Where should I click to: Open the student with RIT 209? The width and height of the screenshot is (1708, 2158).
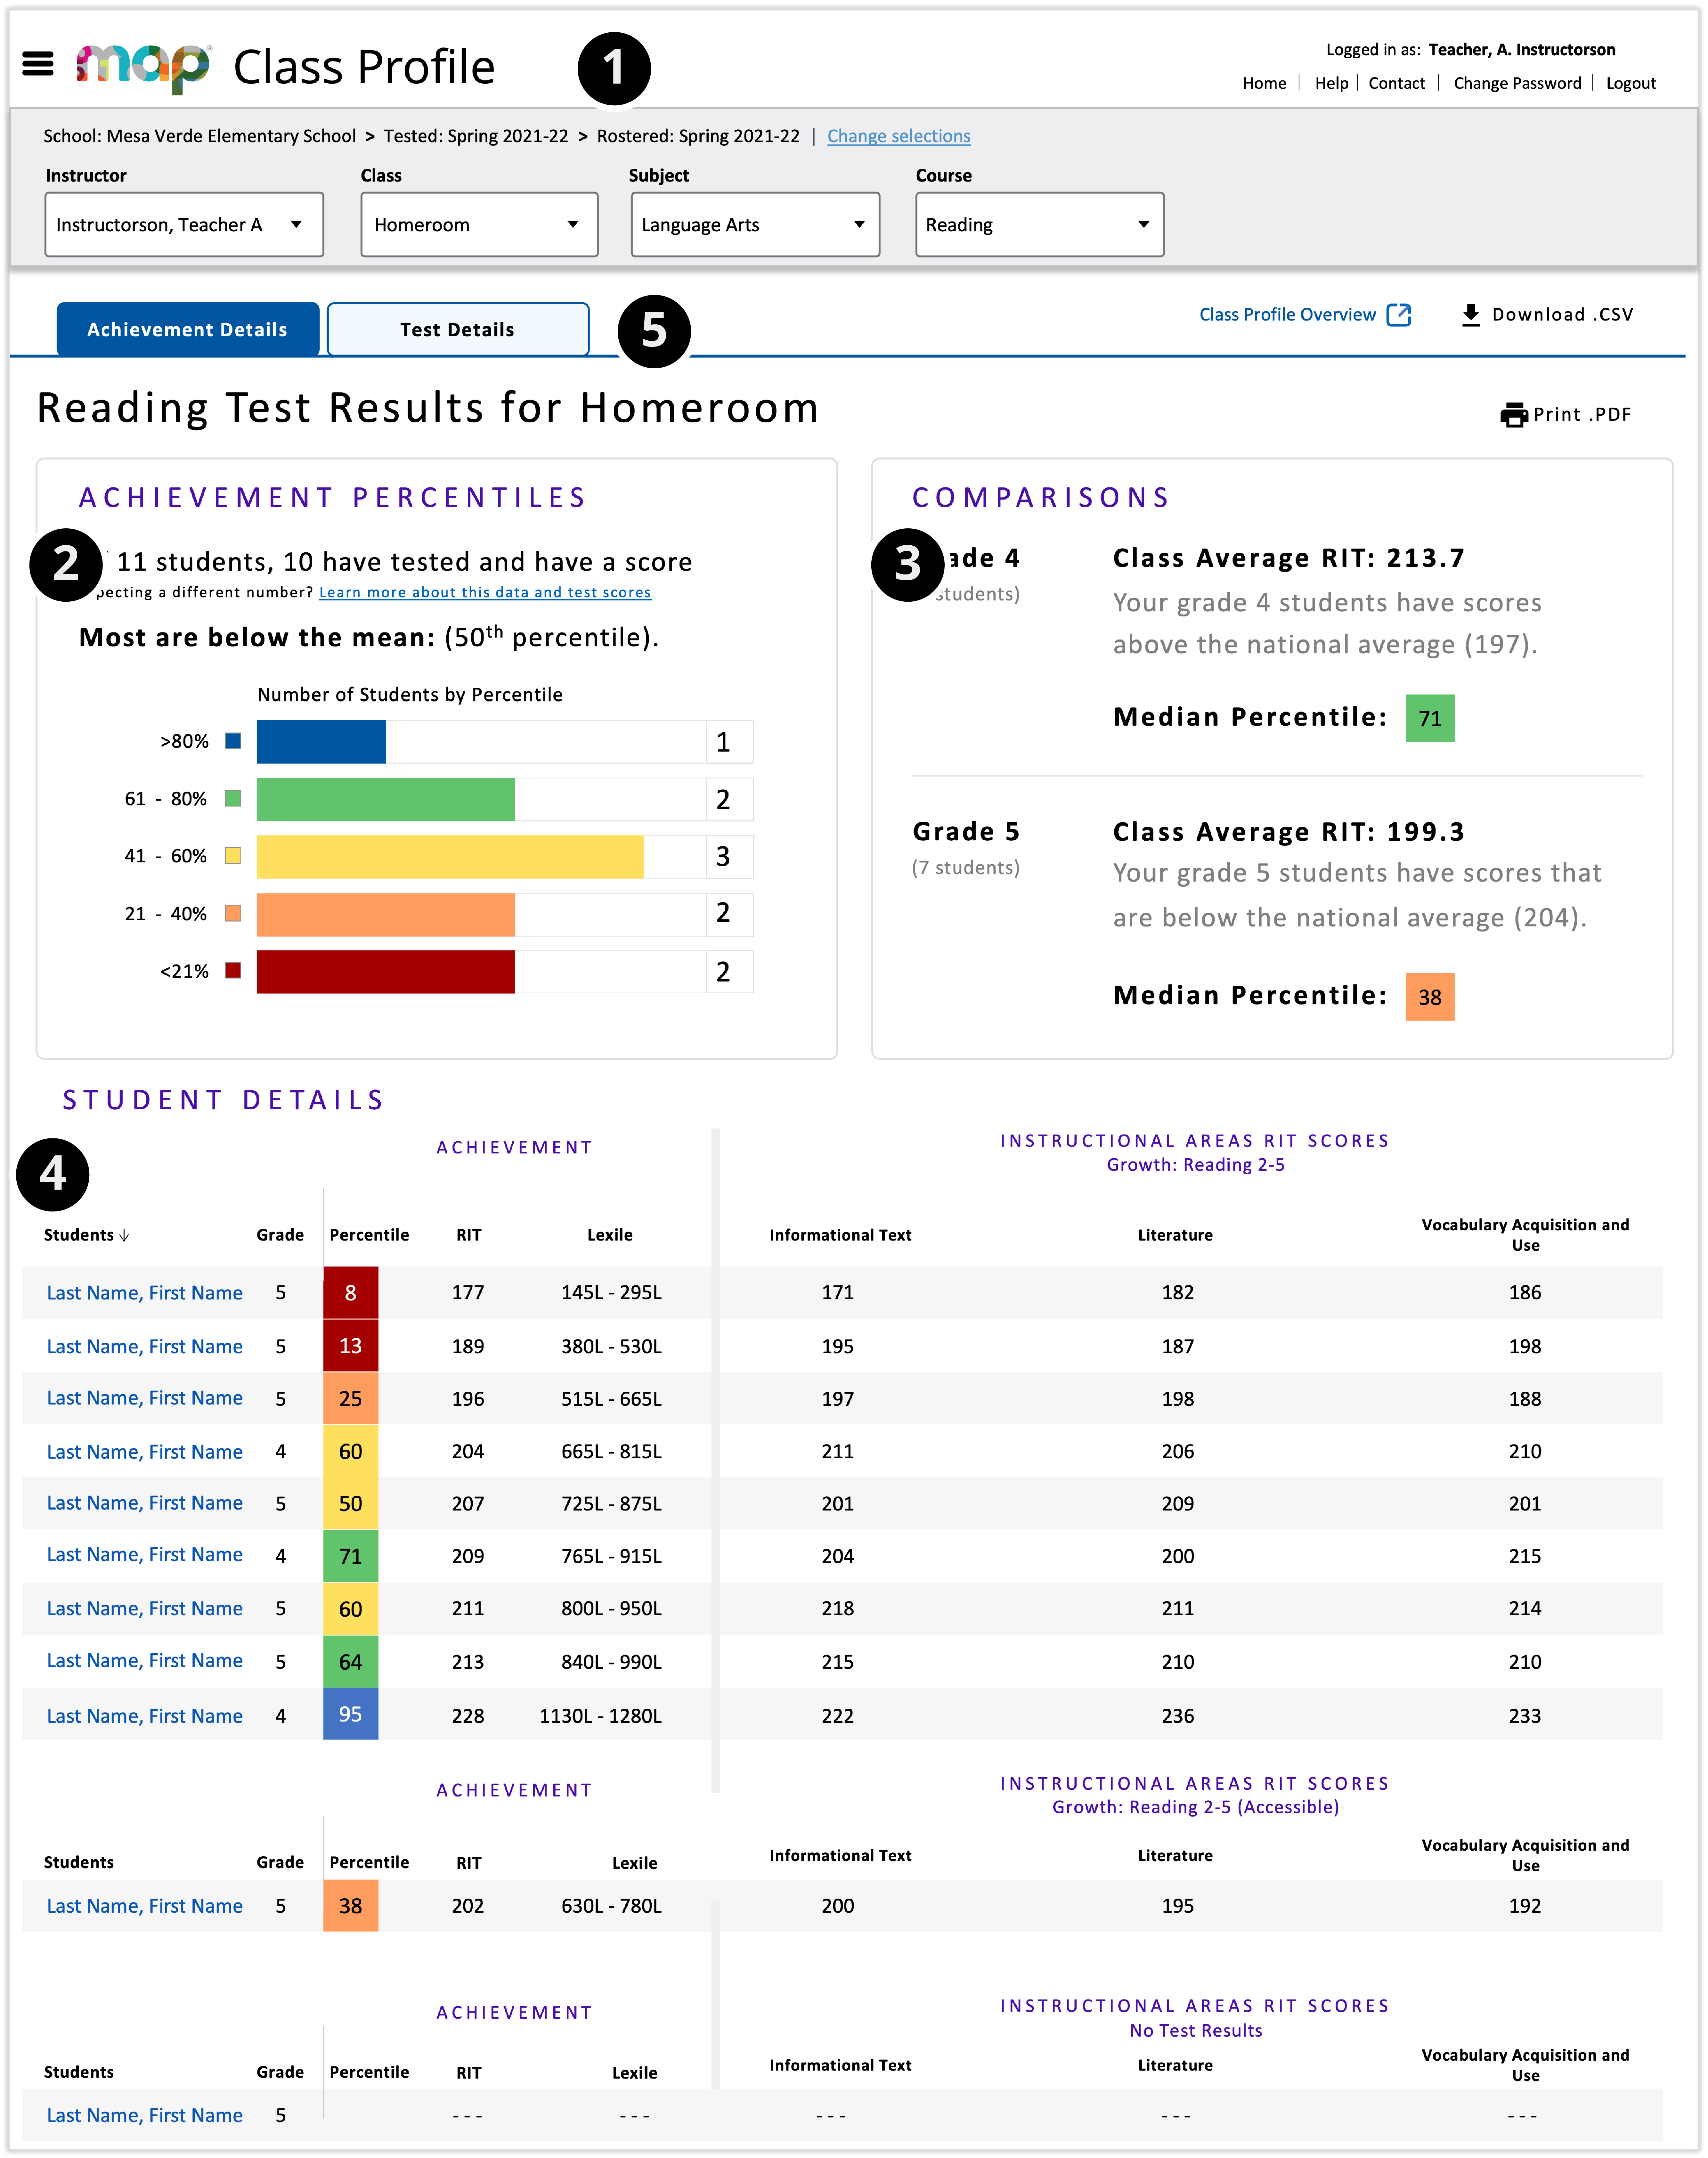[x=144, y=1555]
